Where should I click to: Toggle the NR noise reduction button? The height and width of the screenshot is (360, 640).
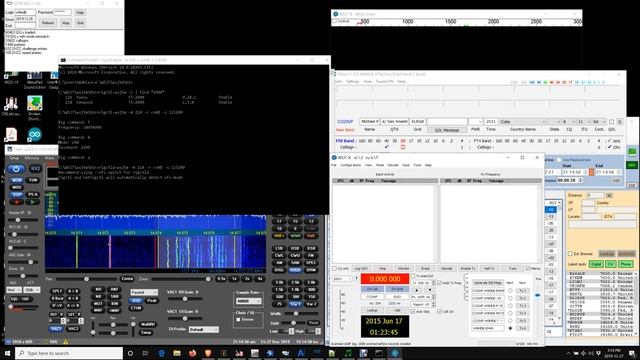pyautogui.click(x=98, y=289)
